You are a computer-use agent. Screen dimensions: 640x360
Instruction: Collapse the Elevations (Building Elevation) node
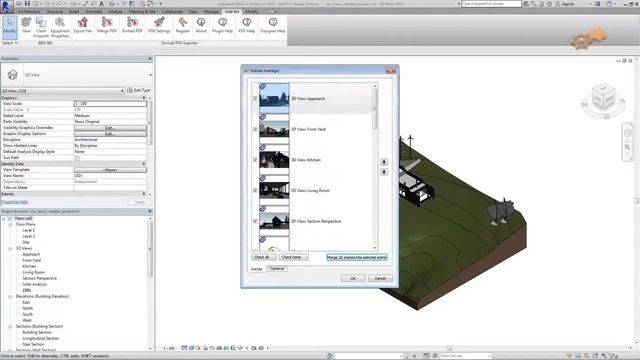pos(10,296)
